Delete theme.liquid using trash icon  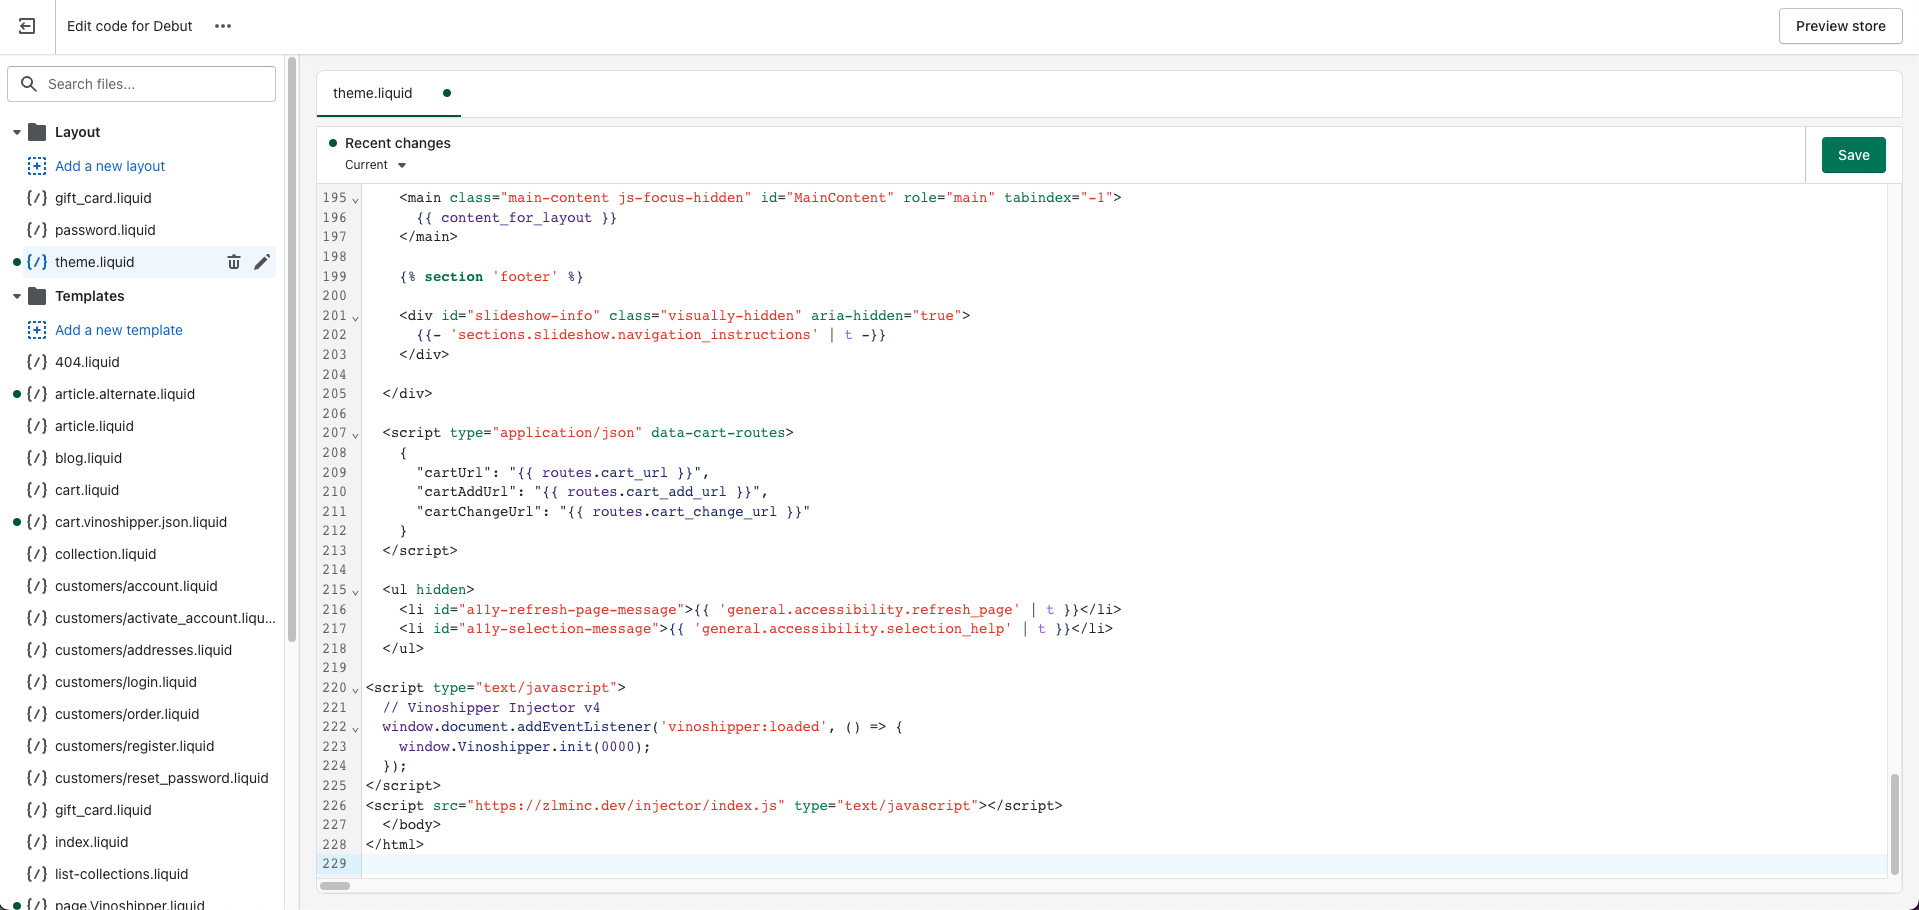click(x=234, y=262)
